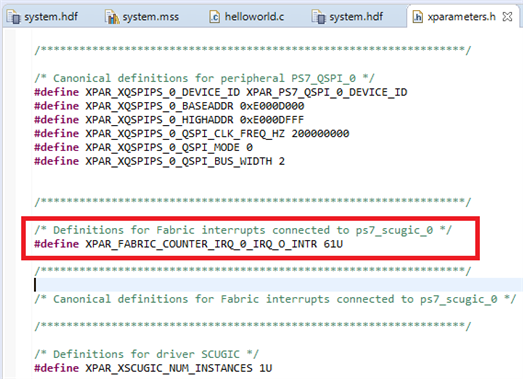Click the XPAR_XSCUGIC_NUM_INSTANCES define line
The image size is (523, 379).
click(x=153, y=368)
